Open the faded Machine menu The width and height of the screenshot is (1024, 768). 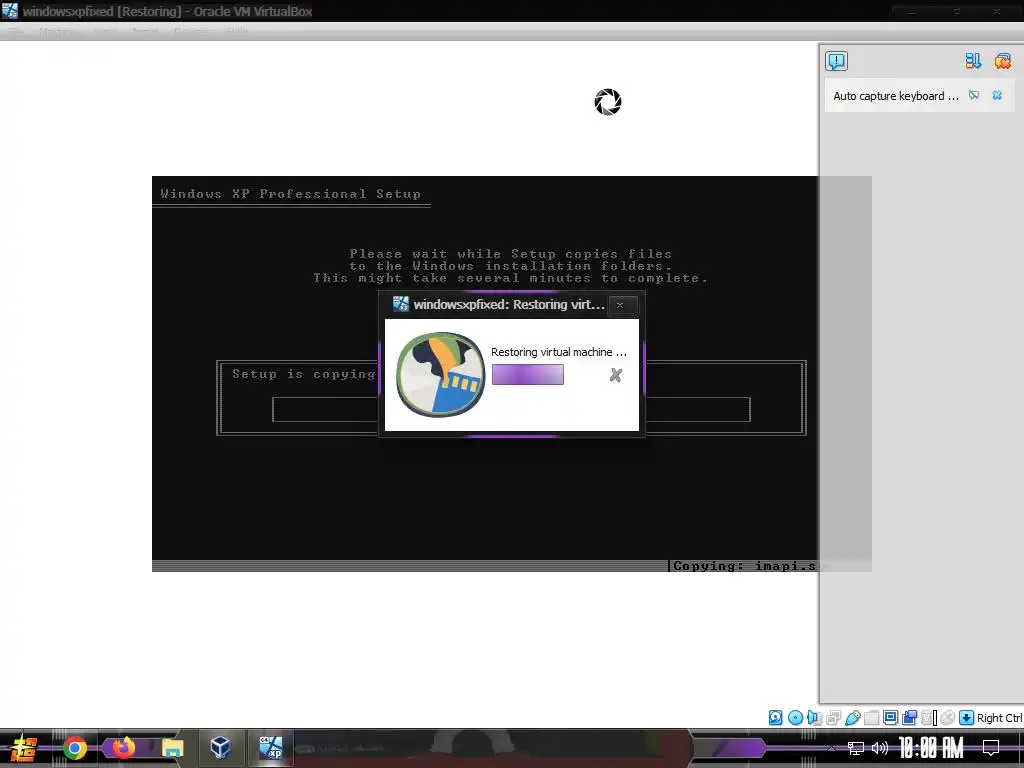[x=59, y=31]
